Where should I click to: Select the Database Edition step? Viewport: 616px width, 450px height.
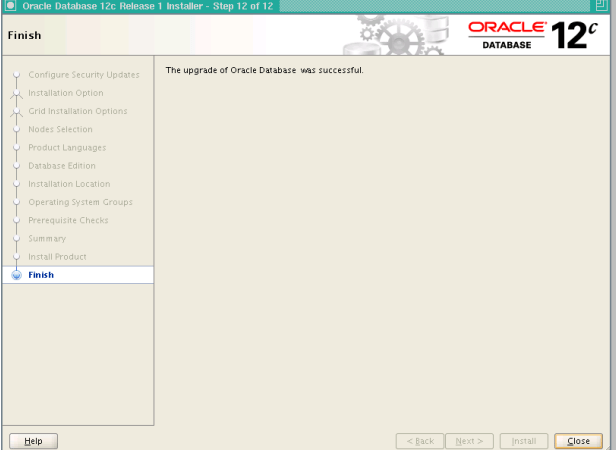(62, 165)
